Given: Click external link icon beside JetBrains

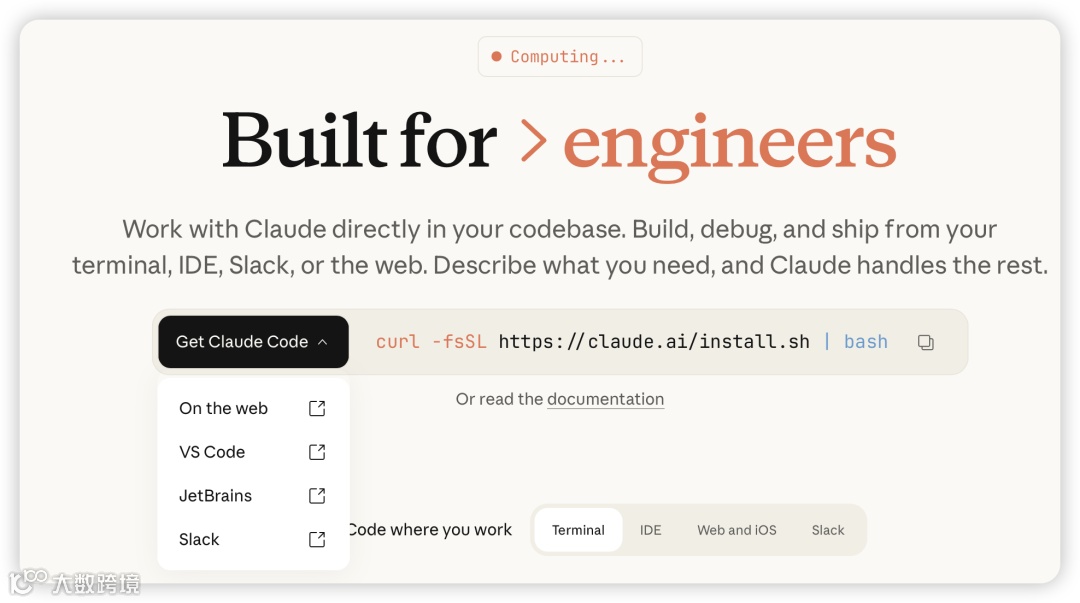Looking at the screenshot, I should coord(317,496).
